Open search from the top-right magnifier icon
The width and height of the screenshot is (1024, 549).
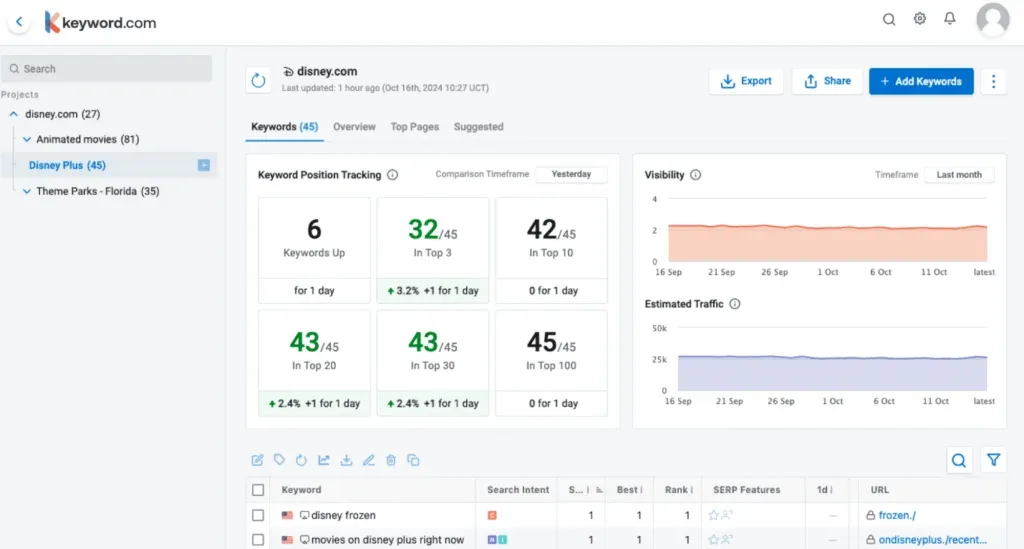click(x=889, y=20)
